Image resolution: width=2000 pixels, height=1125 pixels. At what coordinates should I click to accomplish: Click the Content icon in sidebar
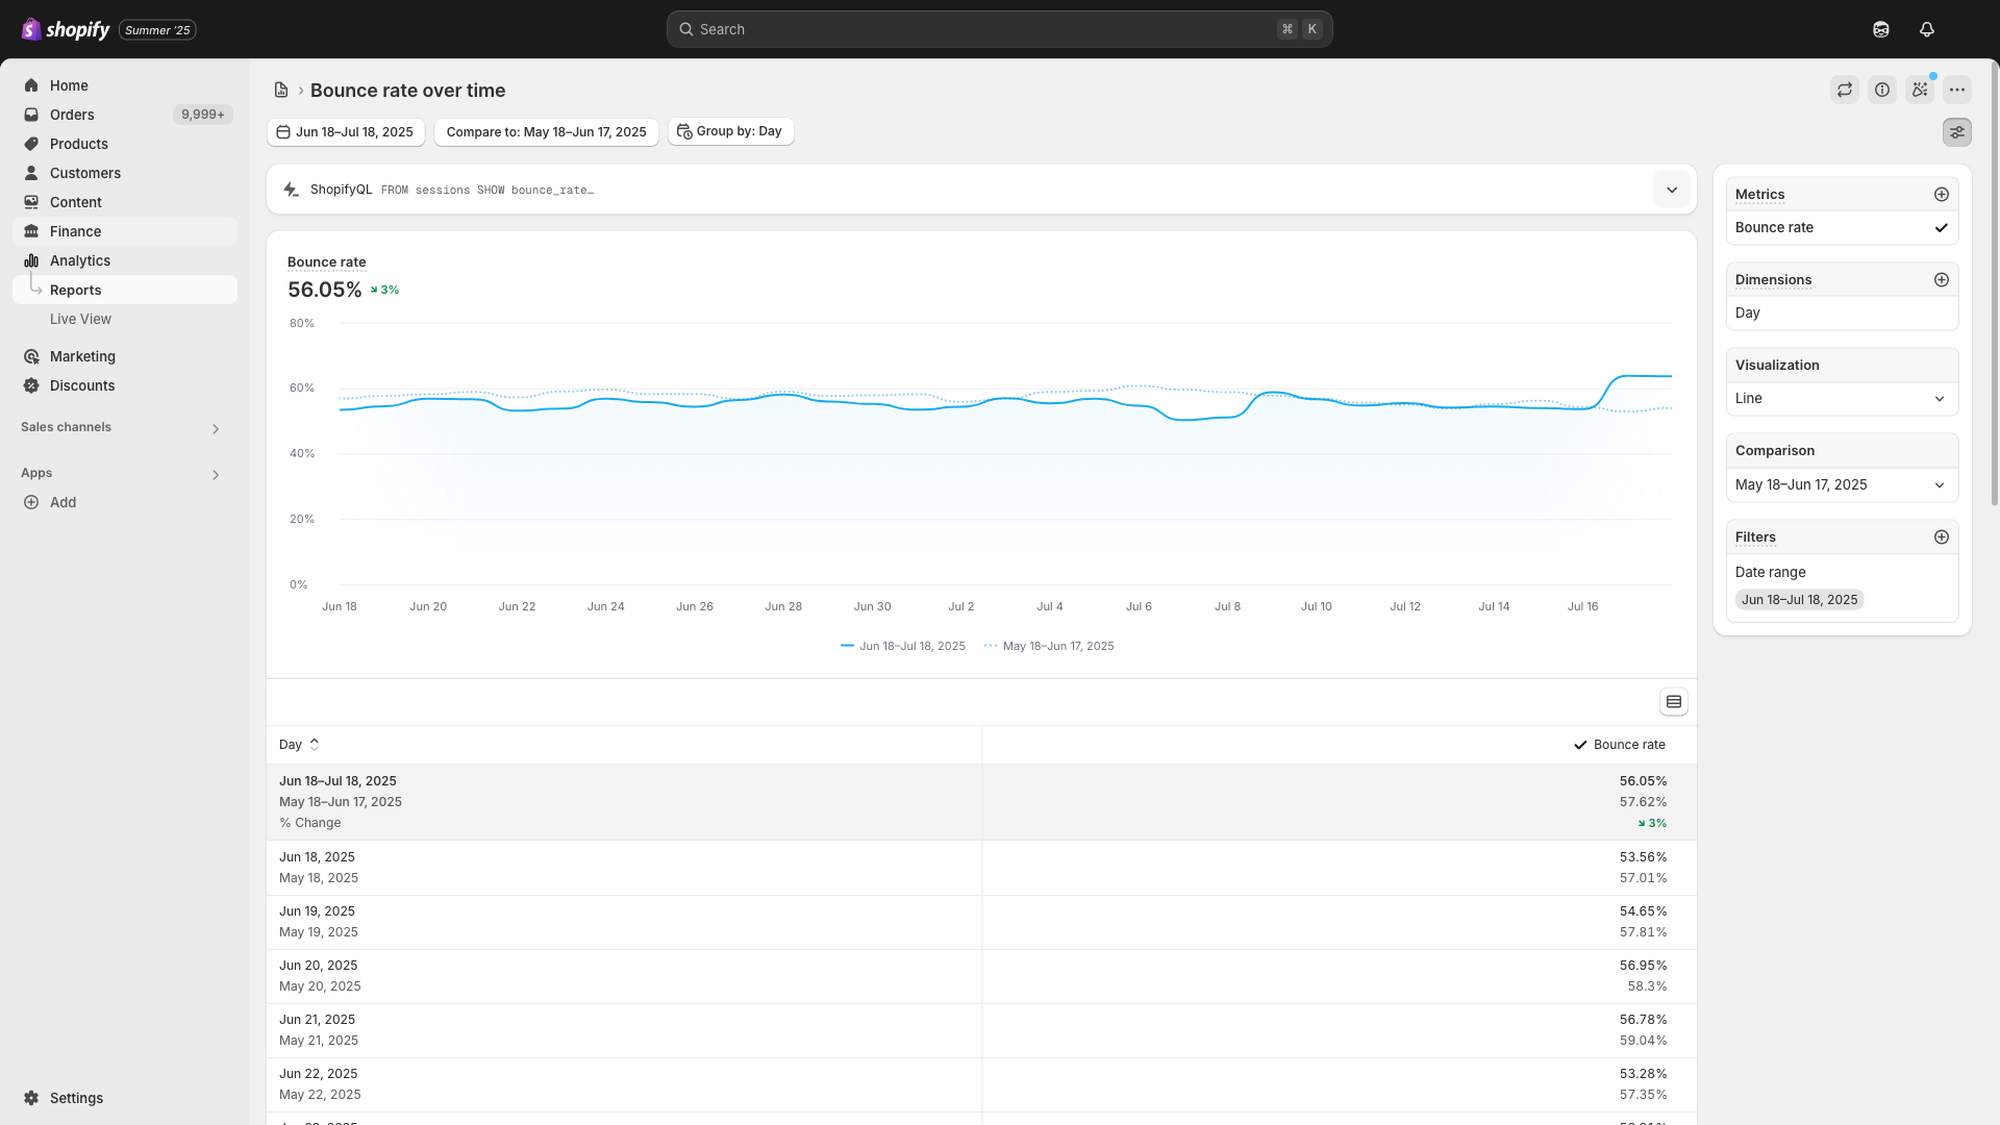(x=31, y=202)
